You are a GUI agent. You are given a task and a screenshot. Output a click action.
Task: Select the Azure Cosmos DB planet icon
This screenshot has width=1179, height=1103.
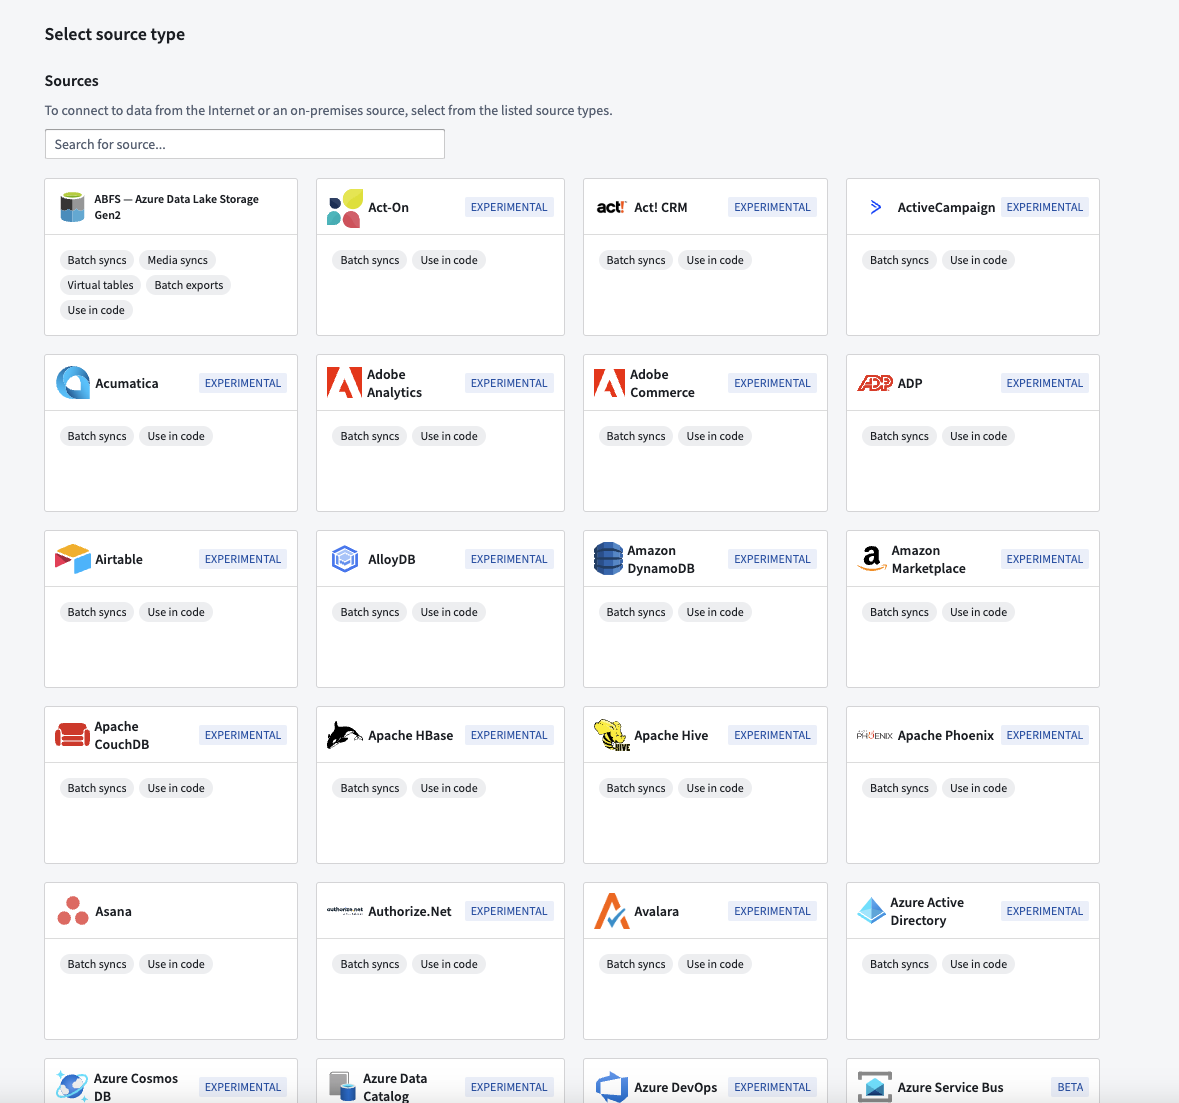pyautogui.click(x=71, y=1086)
